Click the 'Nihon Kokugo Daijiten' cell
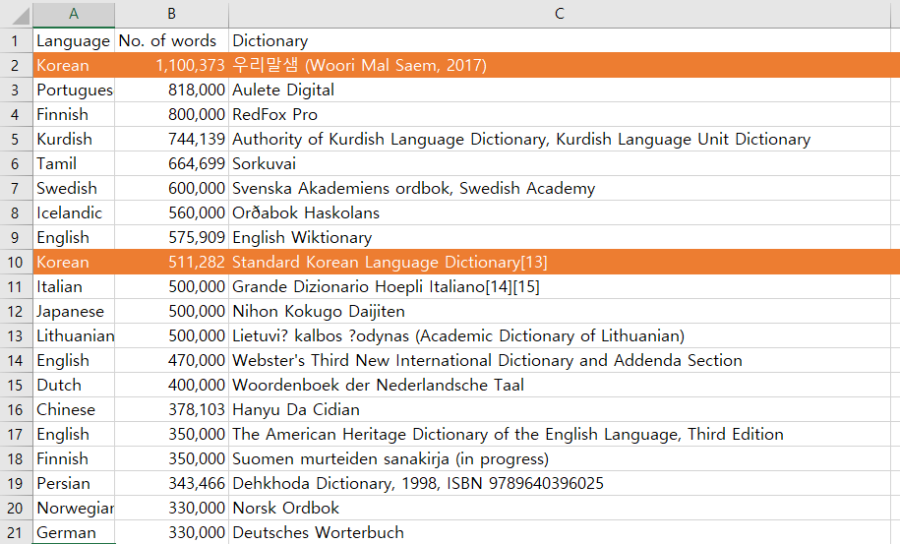This screenshot has height=544, width=900. pos(559,312)
